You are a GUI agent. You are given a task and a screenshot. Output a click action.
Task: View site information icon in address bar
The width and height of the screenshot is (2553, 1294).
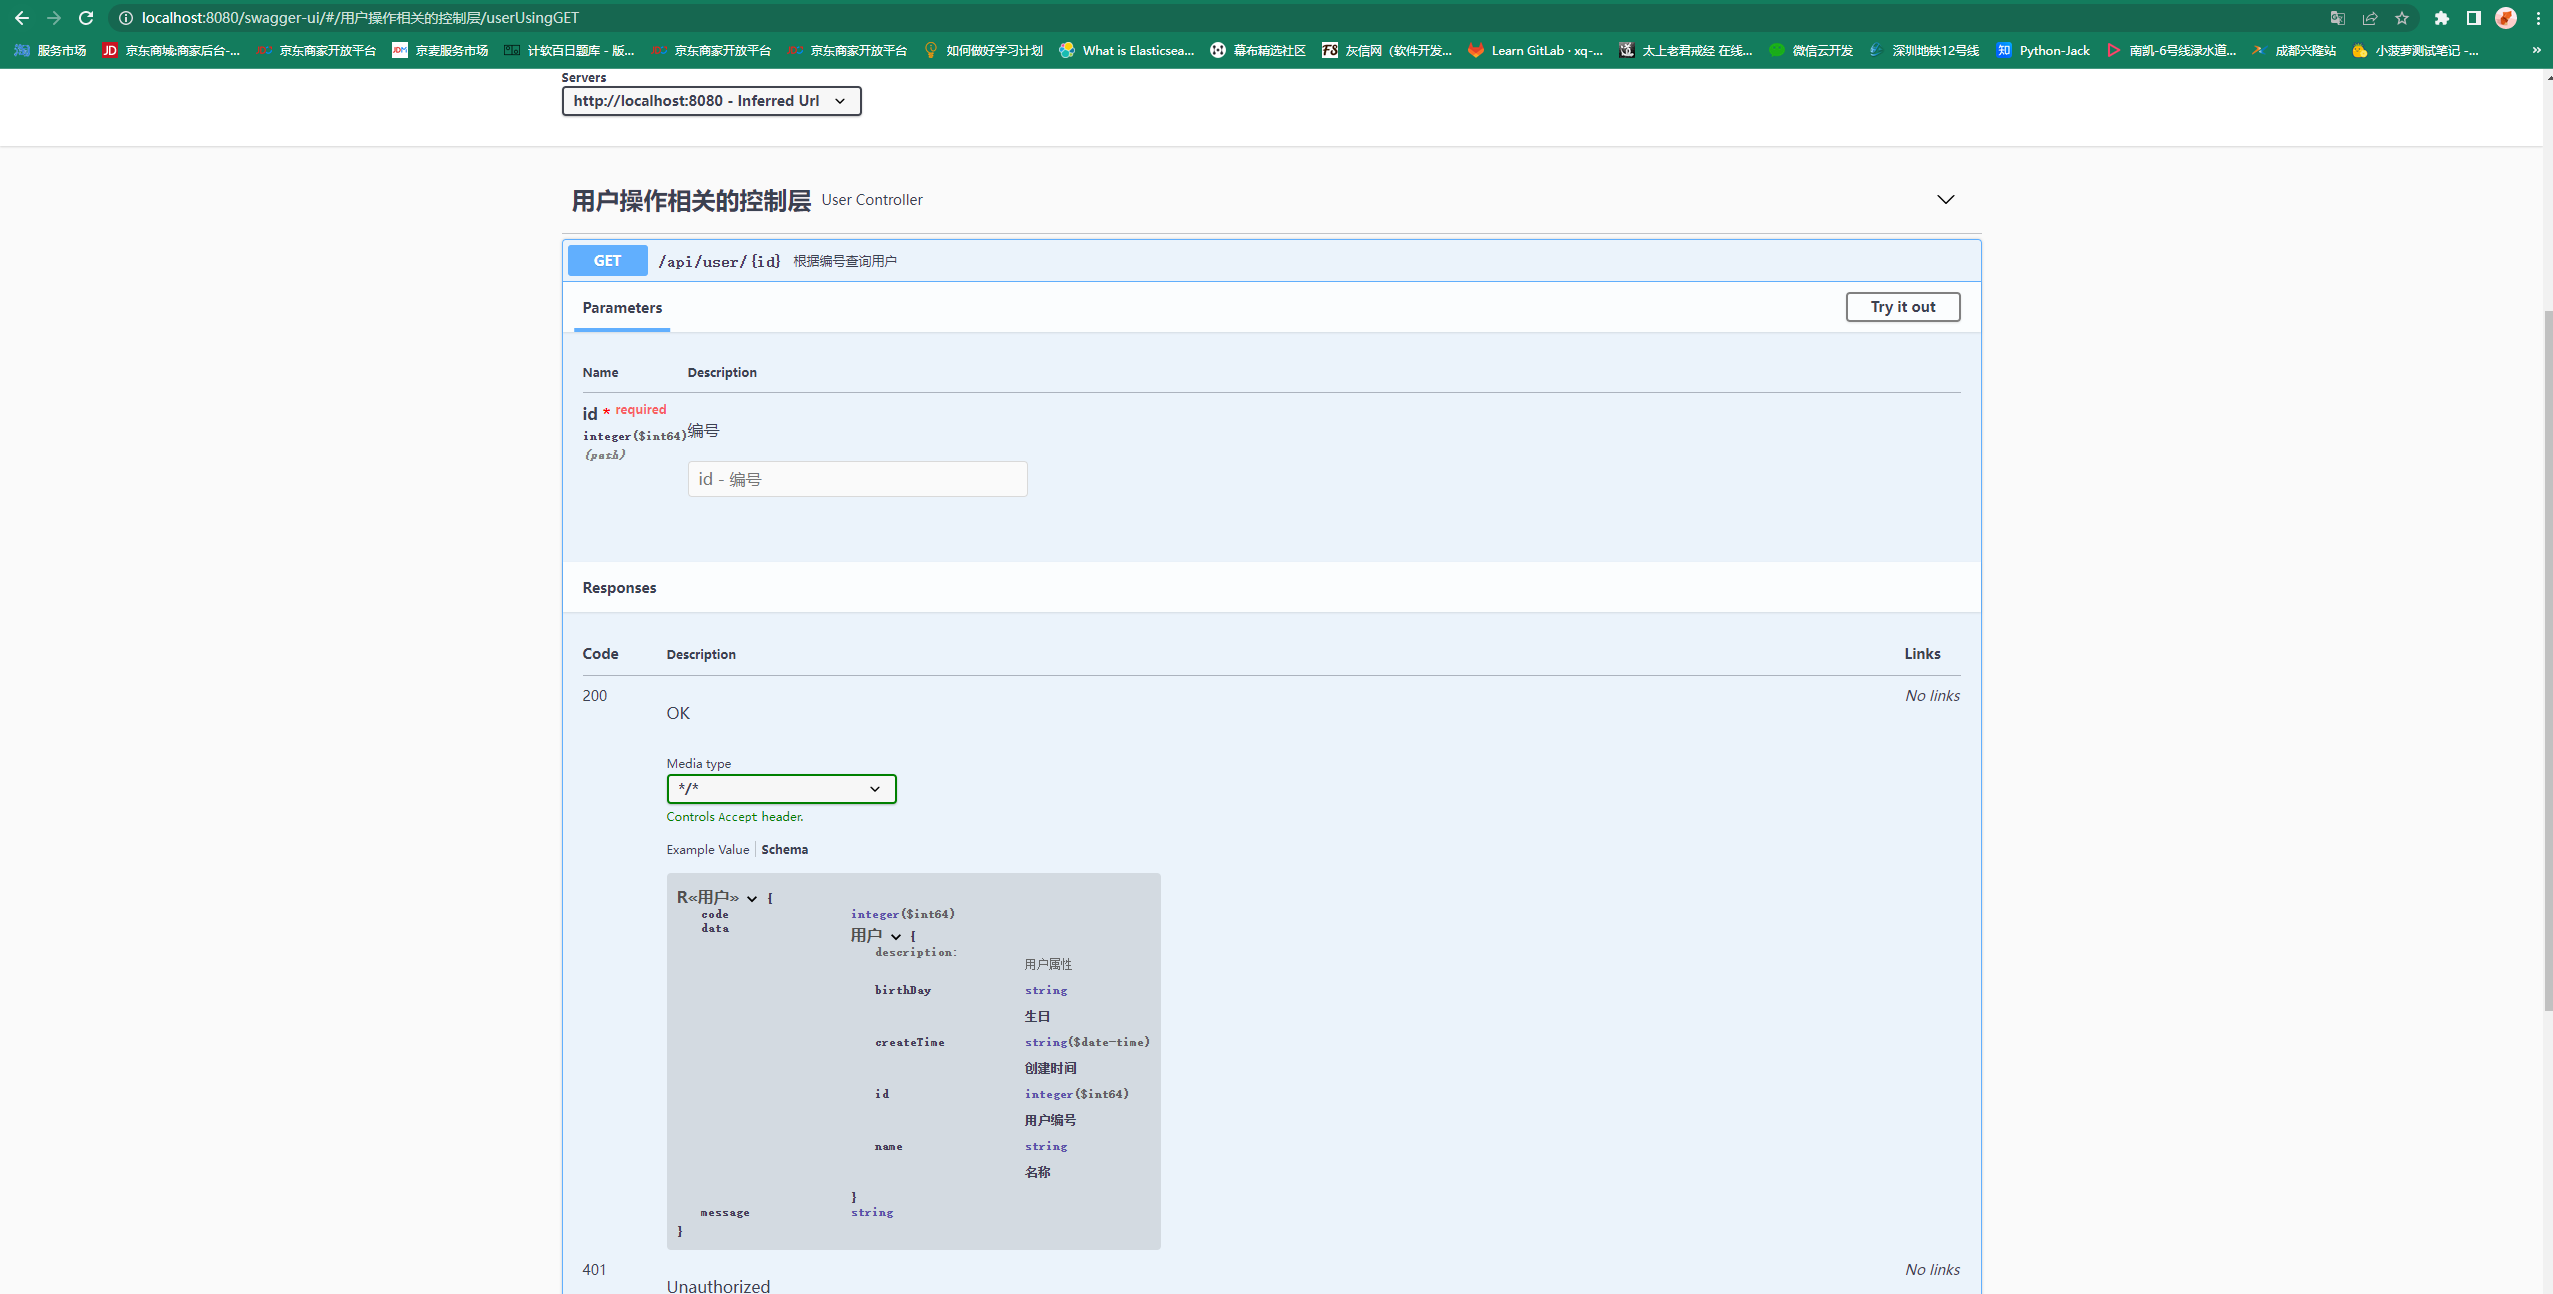[x=126, y=18]
